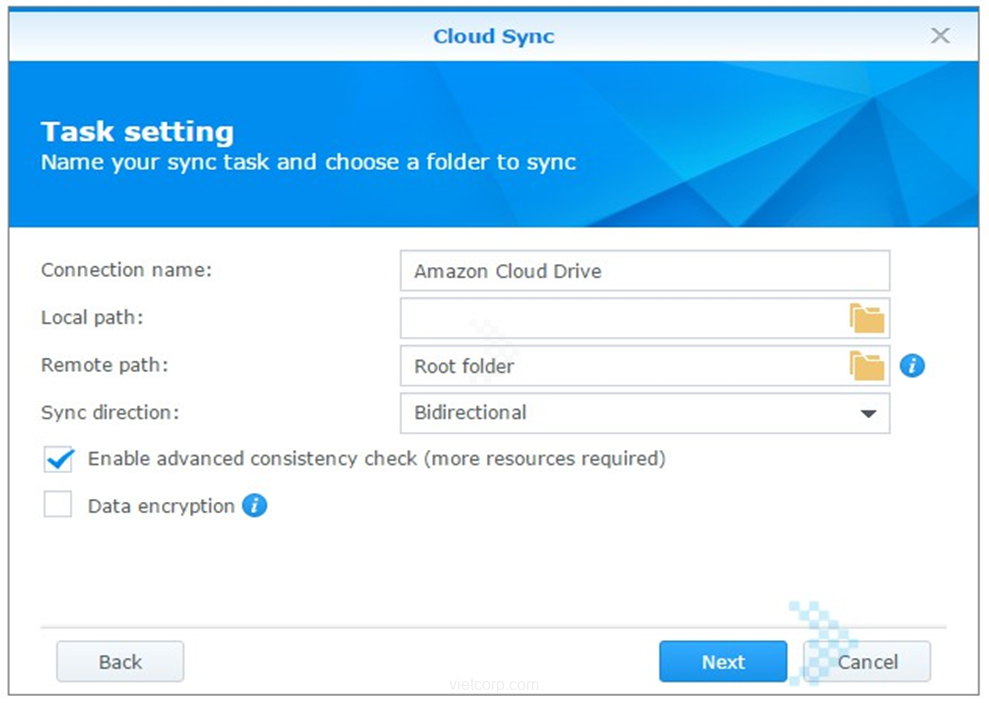Screen dimensions: 989x703
Task: Show the Data encryption info tooltip
Action: click(255, 506)
